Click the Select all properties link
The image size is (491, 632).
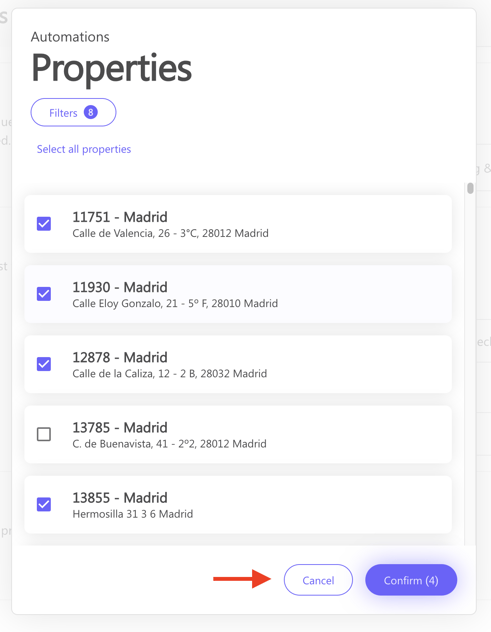[x=84, y=149]
